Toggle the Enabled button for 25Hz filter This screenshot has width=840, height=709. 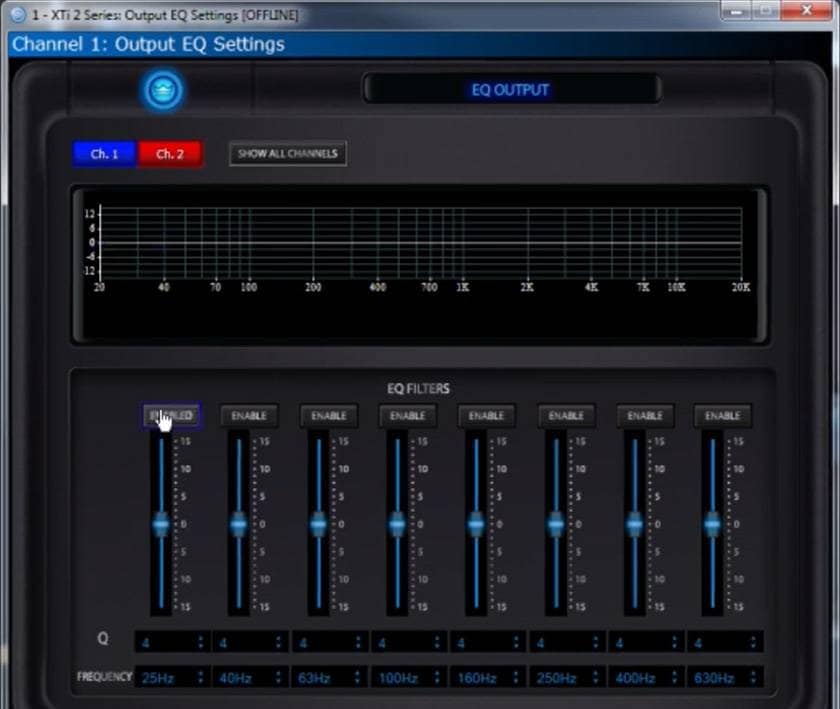click(171, 416)
